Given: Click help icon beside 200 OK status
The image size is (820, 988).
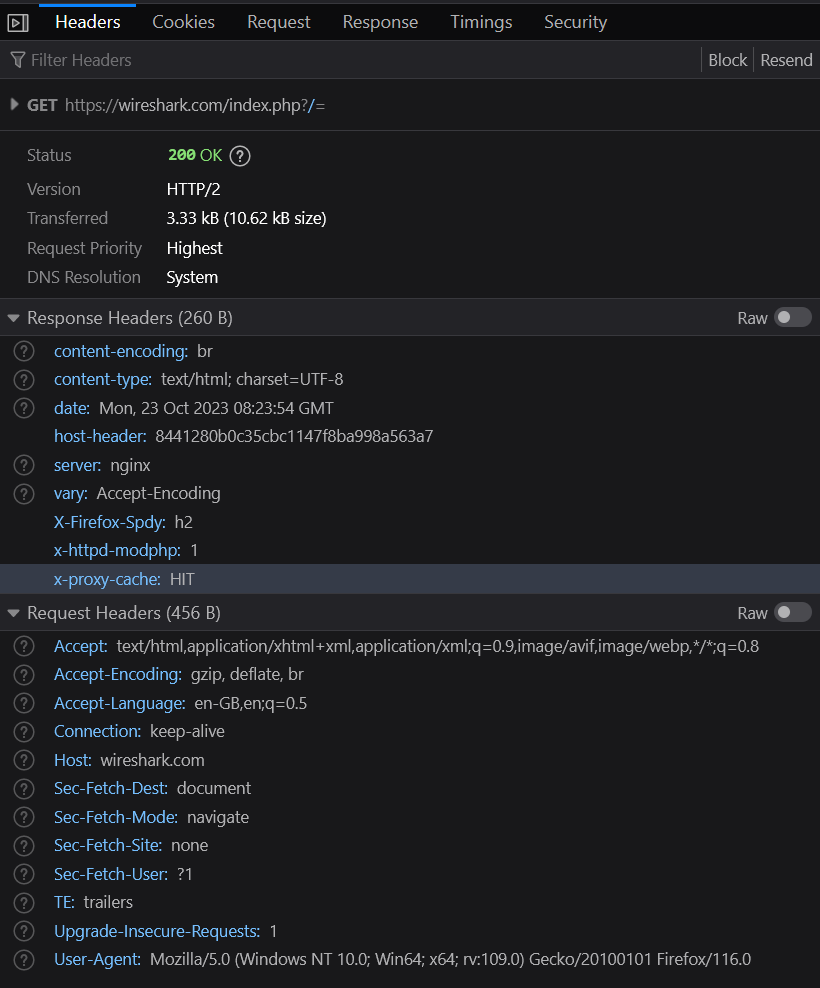Looking at the screenshot, I should [x=239, y=156].
